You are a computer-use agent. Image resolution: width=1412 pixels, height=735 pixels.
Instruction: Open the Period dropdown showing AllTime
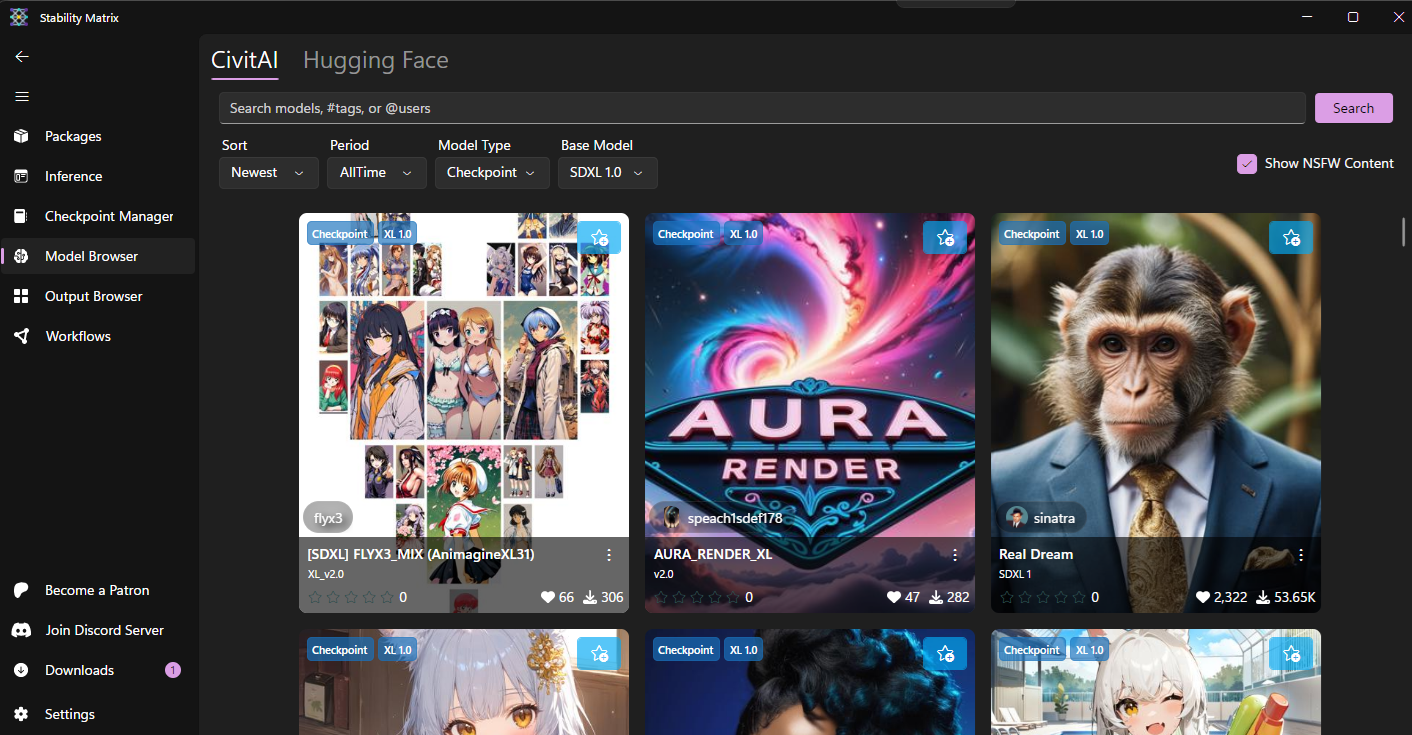pos(376,173)
